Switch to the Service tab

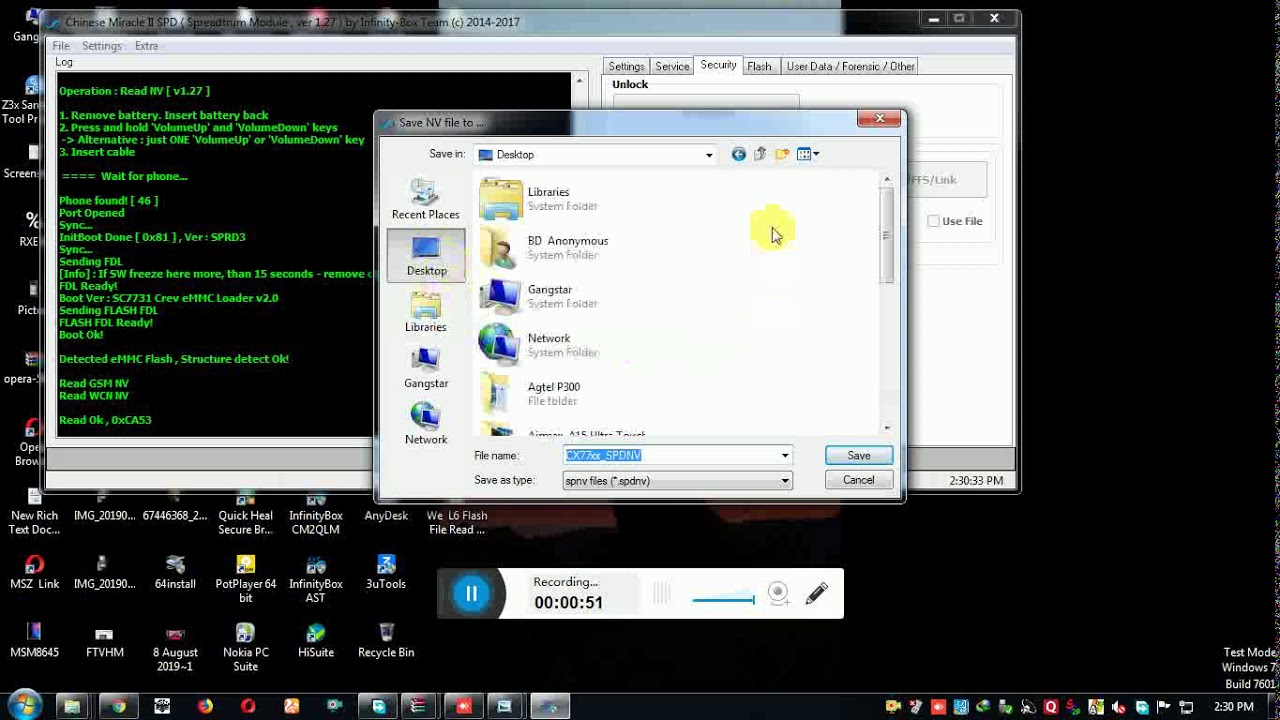point(672,66)
